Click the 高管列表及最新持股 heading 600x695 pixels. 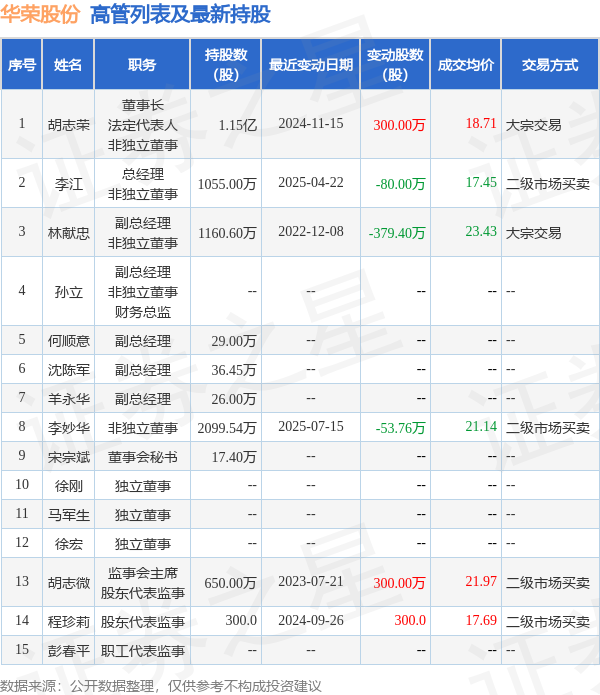(x=180, y=14)
